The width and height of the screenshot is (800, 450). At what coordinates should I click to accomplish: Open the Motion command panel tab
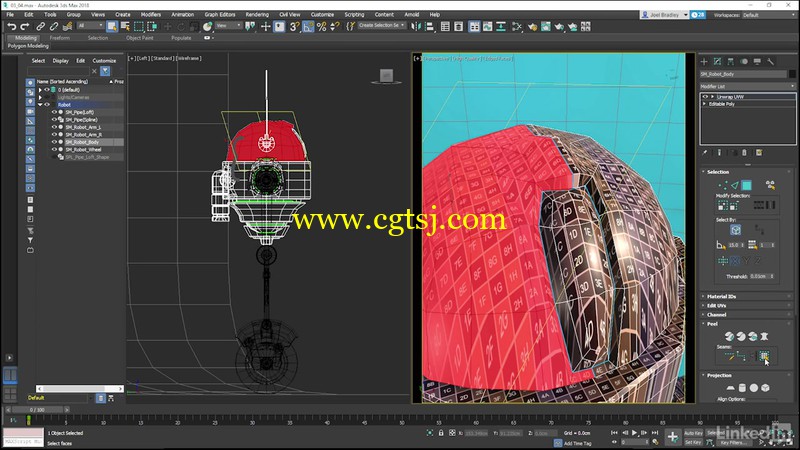[x=744, y=62]
